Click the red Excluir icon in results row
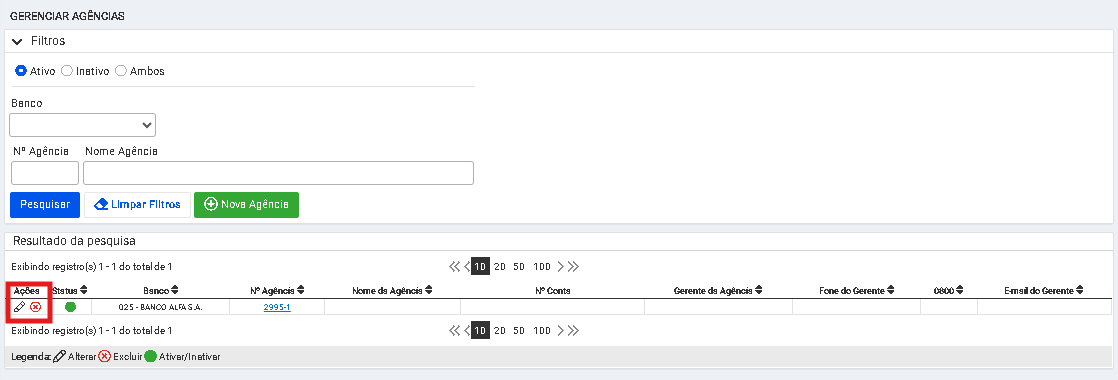Screen dimensions: 1118x380 click(35, 307)
